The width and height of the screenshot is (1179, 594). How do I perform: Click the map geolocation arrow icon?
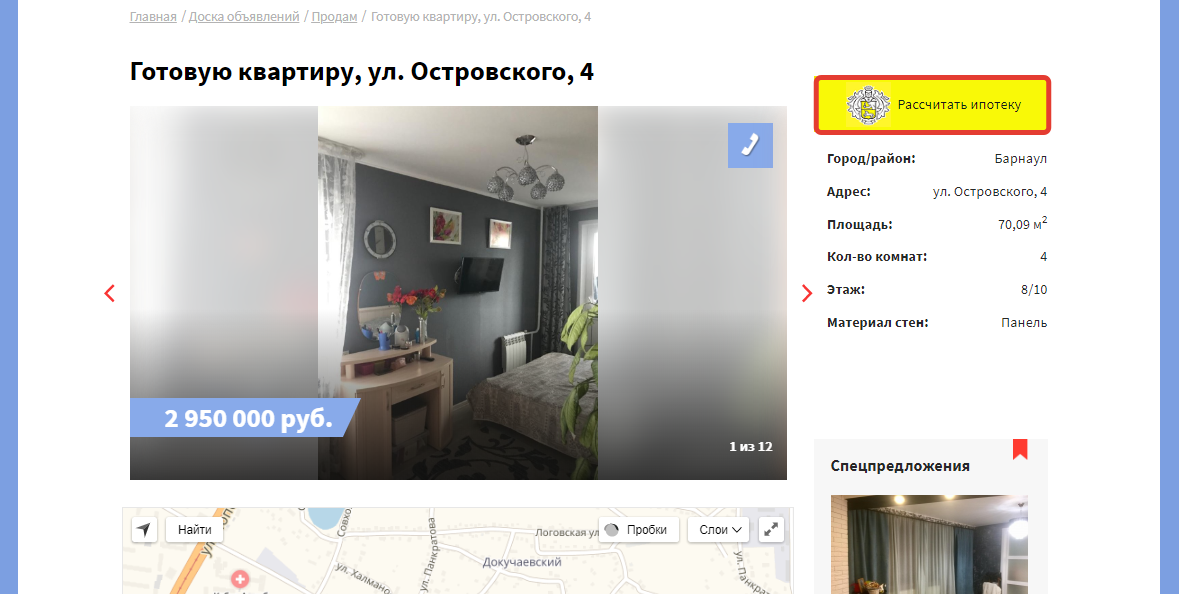(x=144, y=529)
